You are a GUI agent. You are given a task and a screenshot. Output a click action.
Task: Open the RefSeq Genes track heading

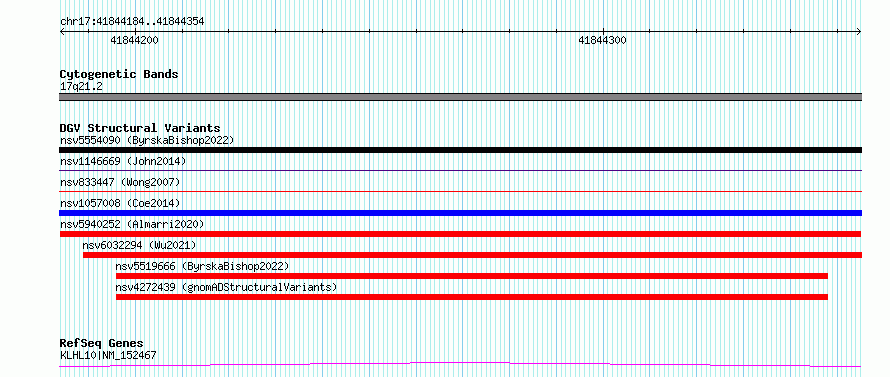pos(101,343)
